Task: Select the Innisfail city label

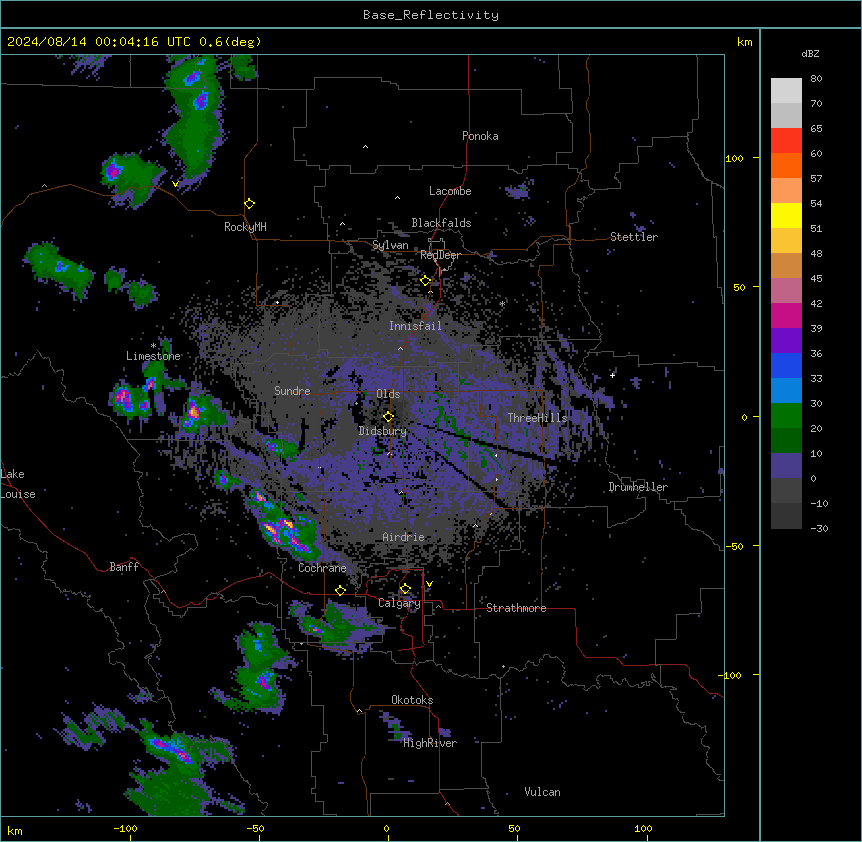Action: [416, 326]
